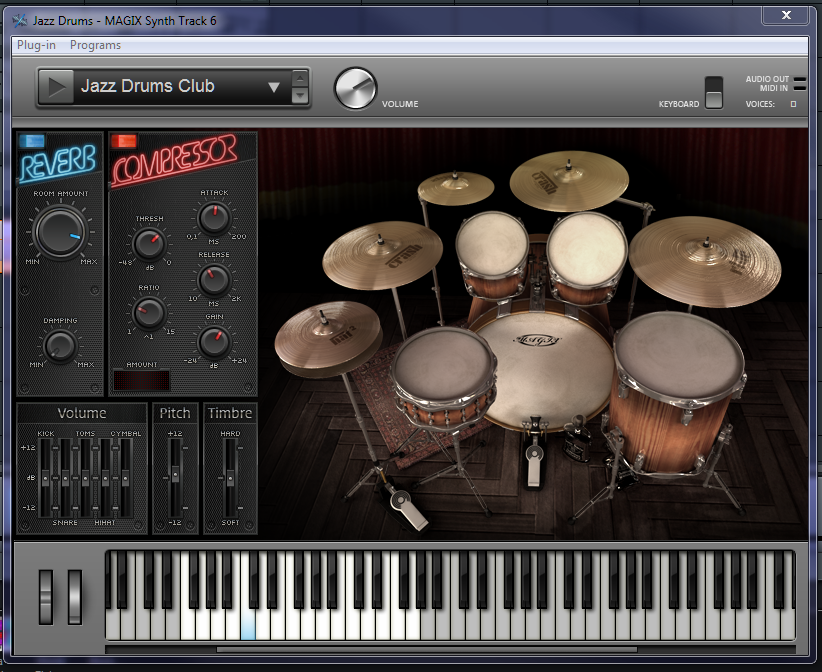The image size is (822, 672).
Task: Hit the top crash cymbal
Action: pyautogui.click(x=569, y=180)
